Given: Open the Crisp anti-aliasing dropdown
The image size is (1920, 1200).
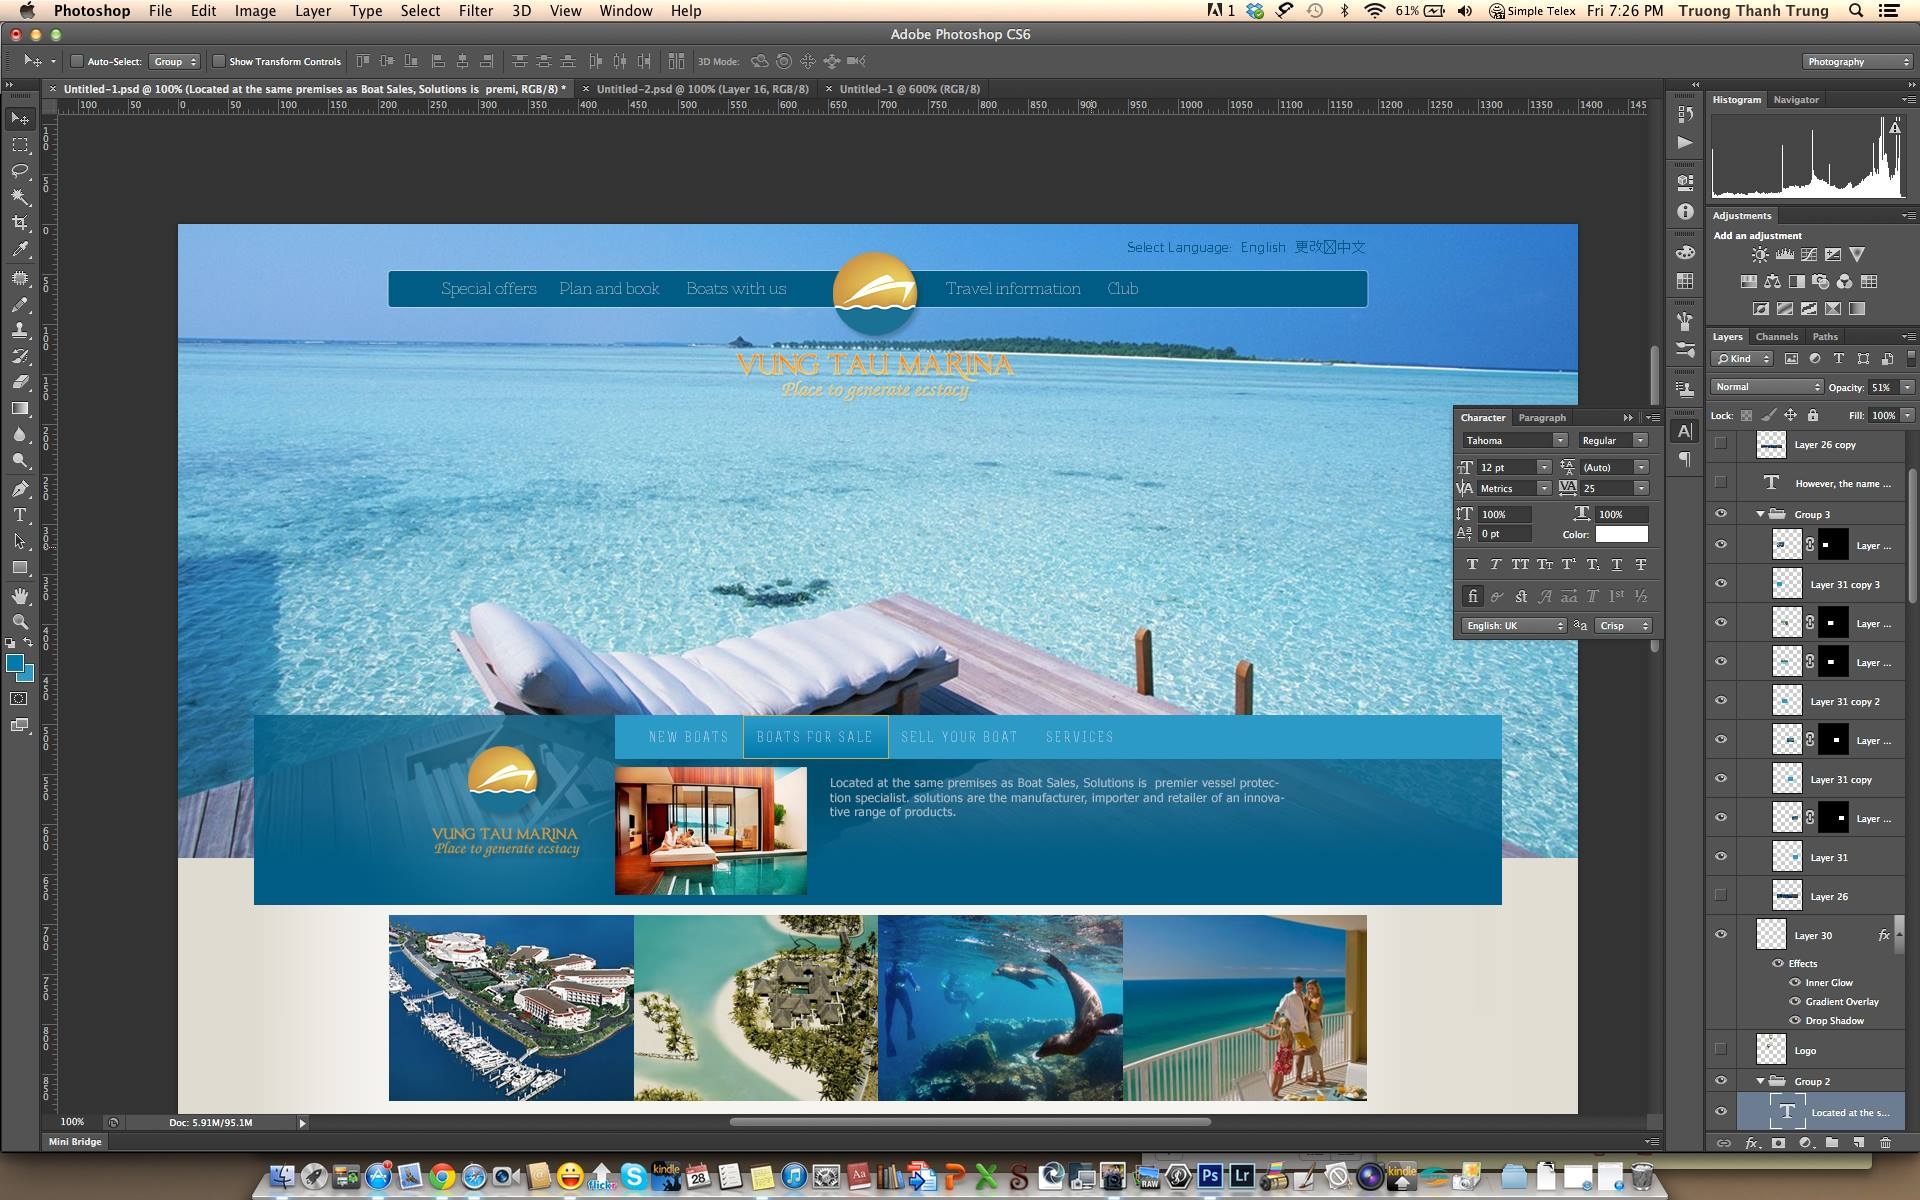Looking at the screenshot, I should [x=1622, y=626].
